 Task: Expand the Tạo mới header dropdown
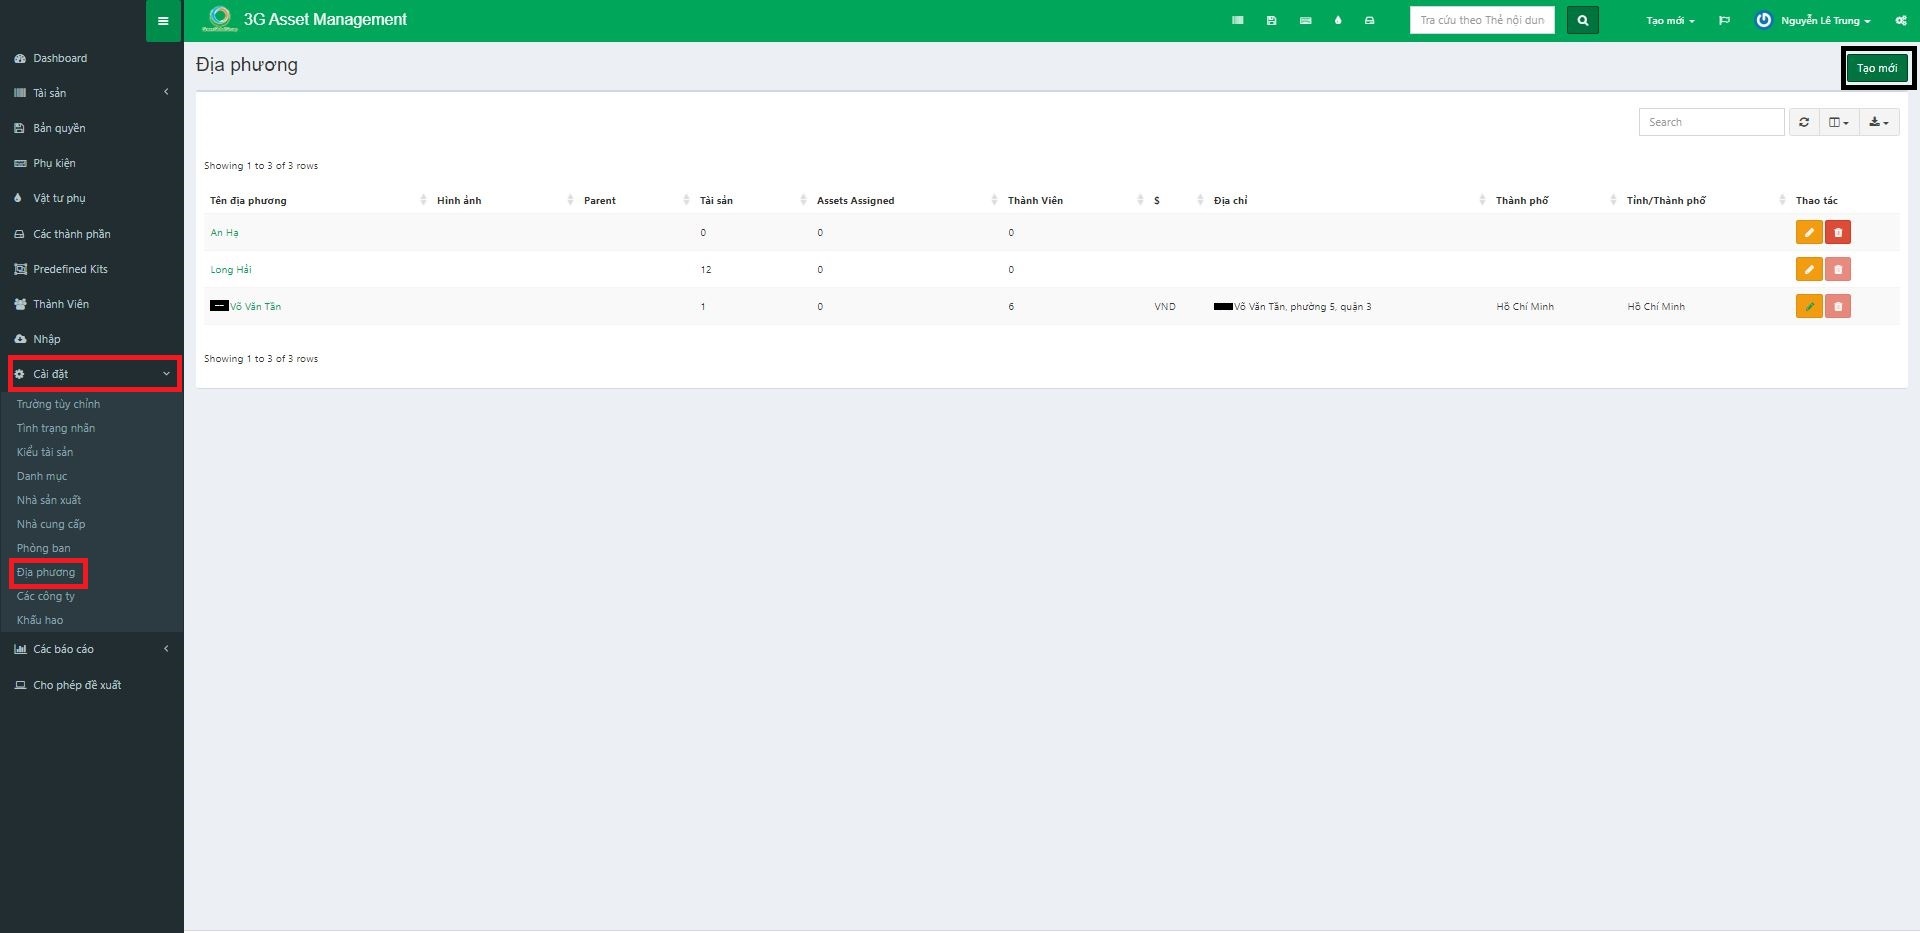(1670, 21)
